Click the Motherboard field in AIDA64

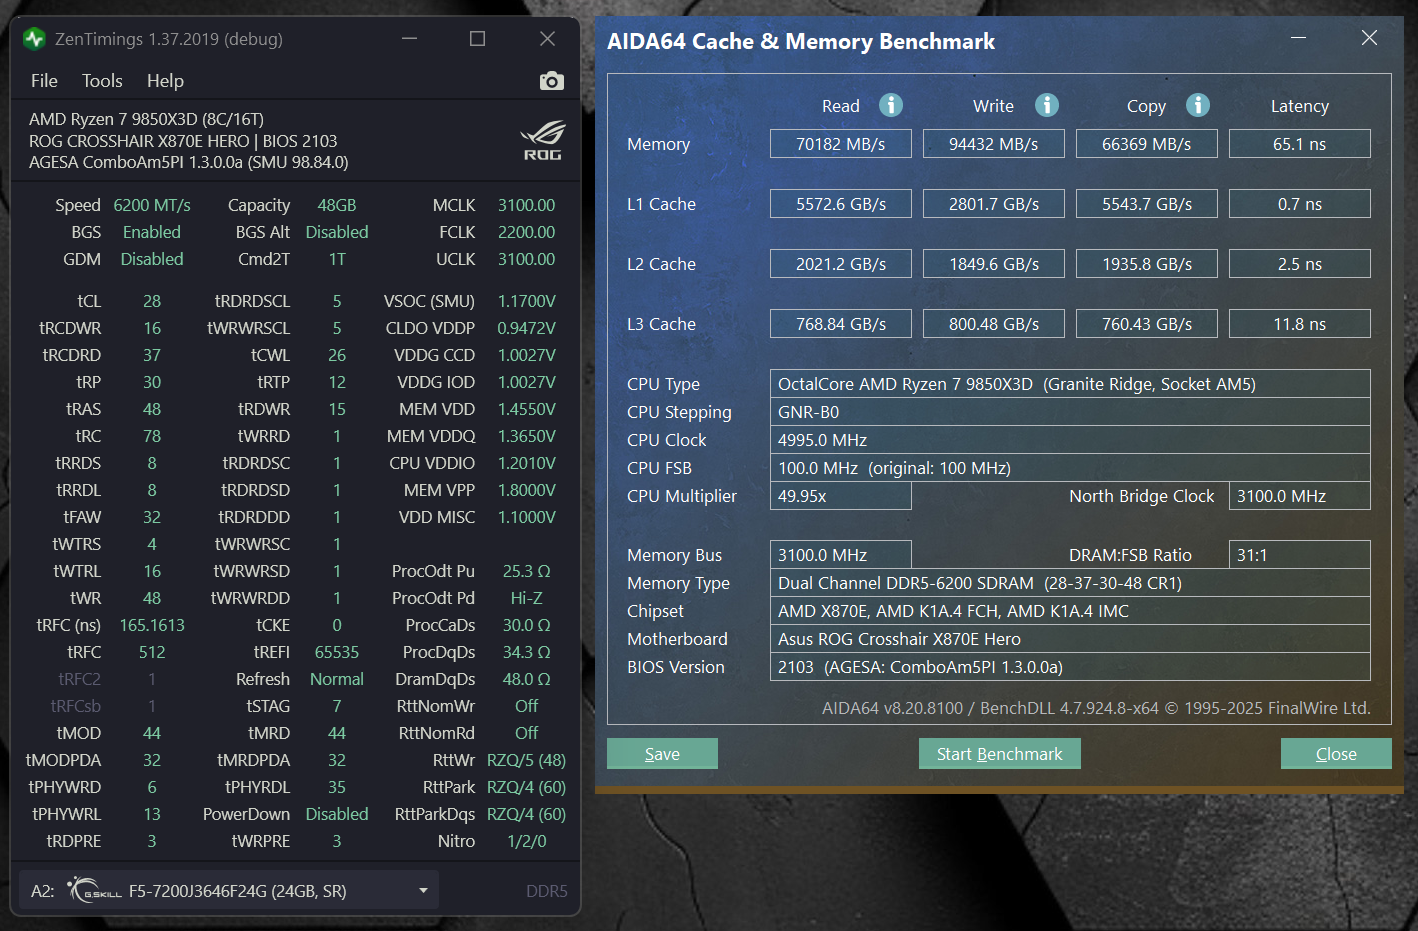point(1070,639)
